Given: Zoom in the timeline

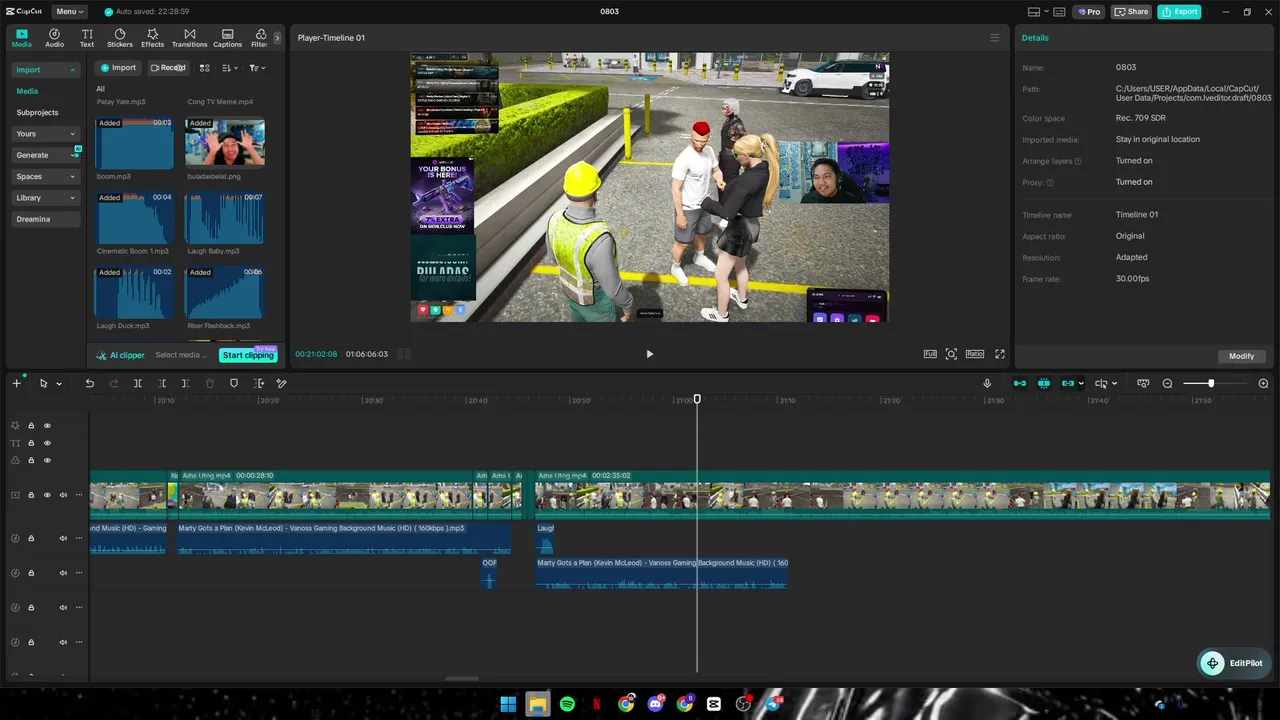Looking at the screenshot, I should pos(1263,384).
